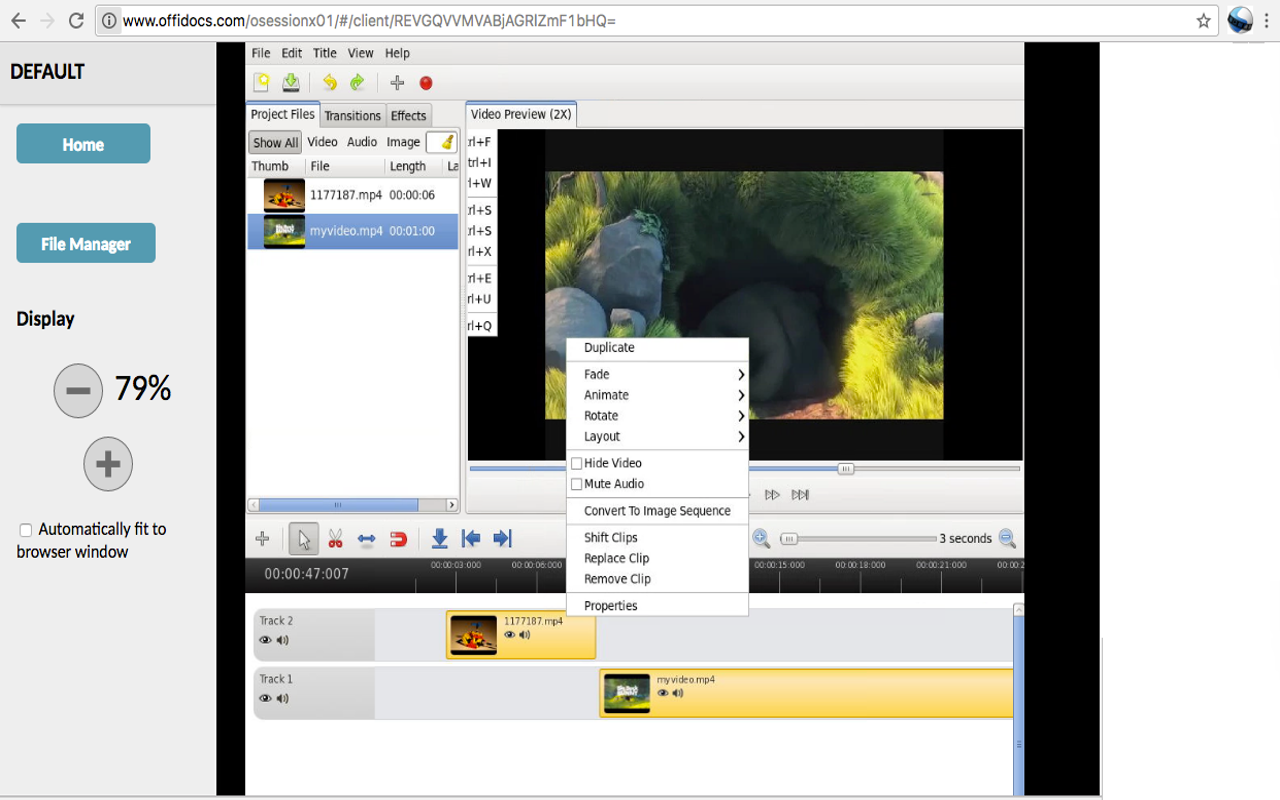Screen dimensions: 1280x800
Task: Click the browser profile avatar icon
Action: (1240, 20)
